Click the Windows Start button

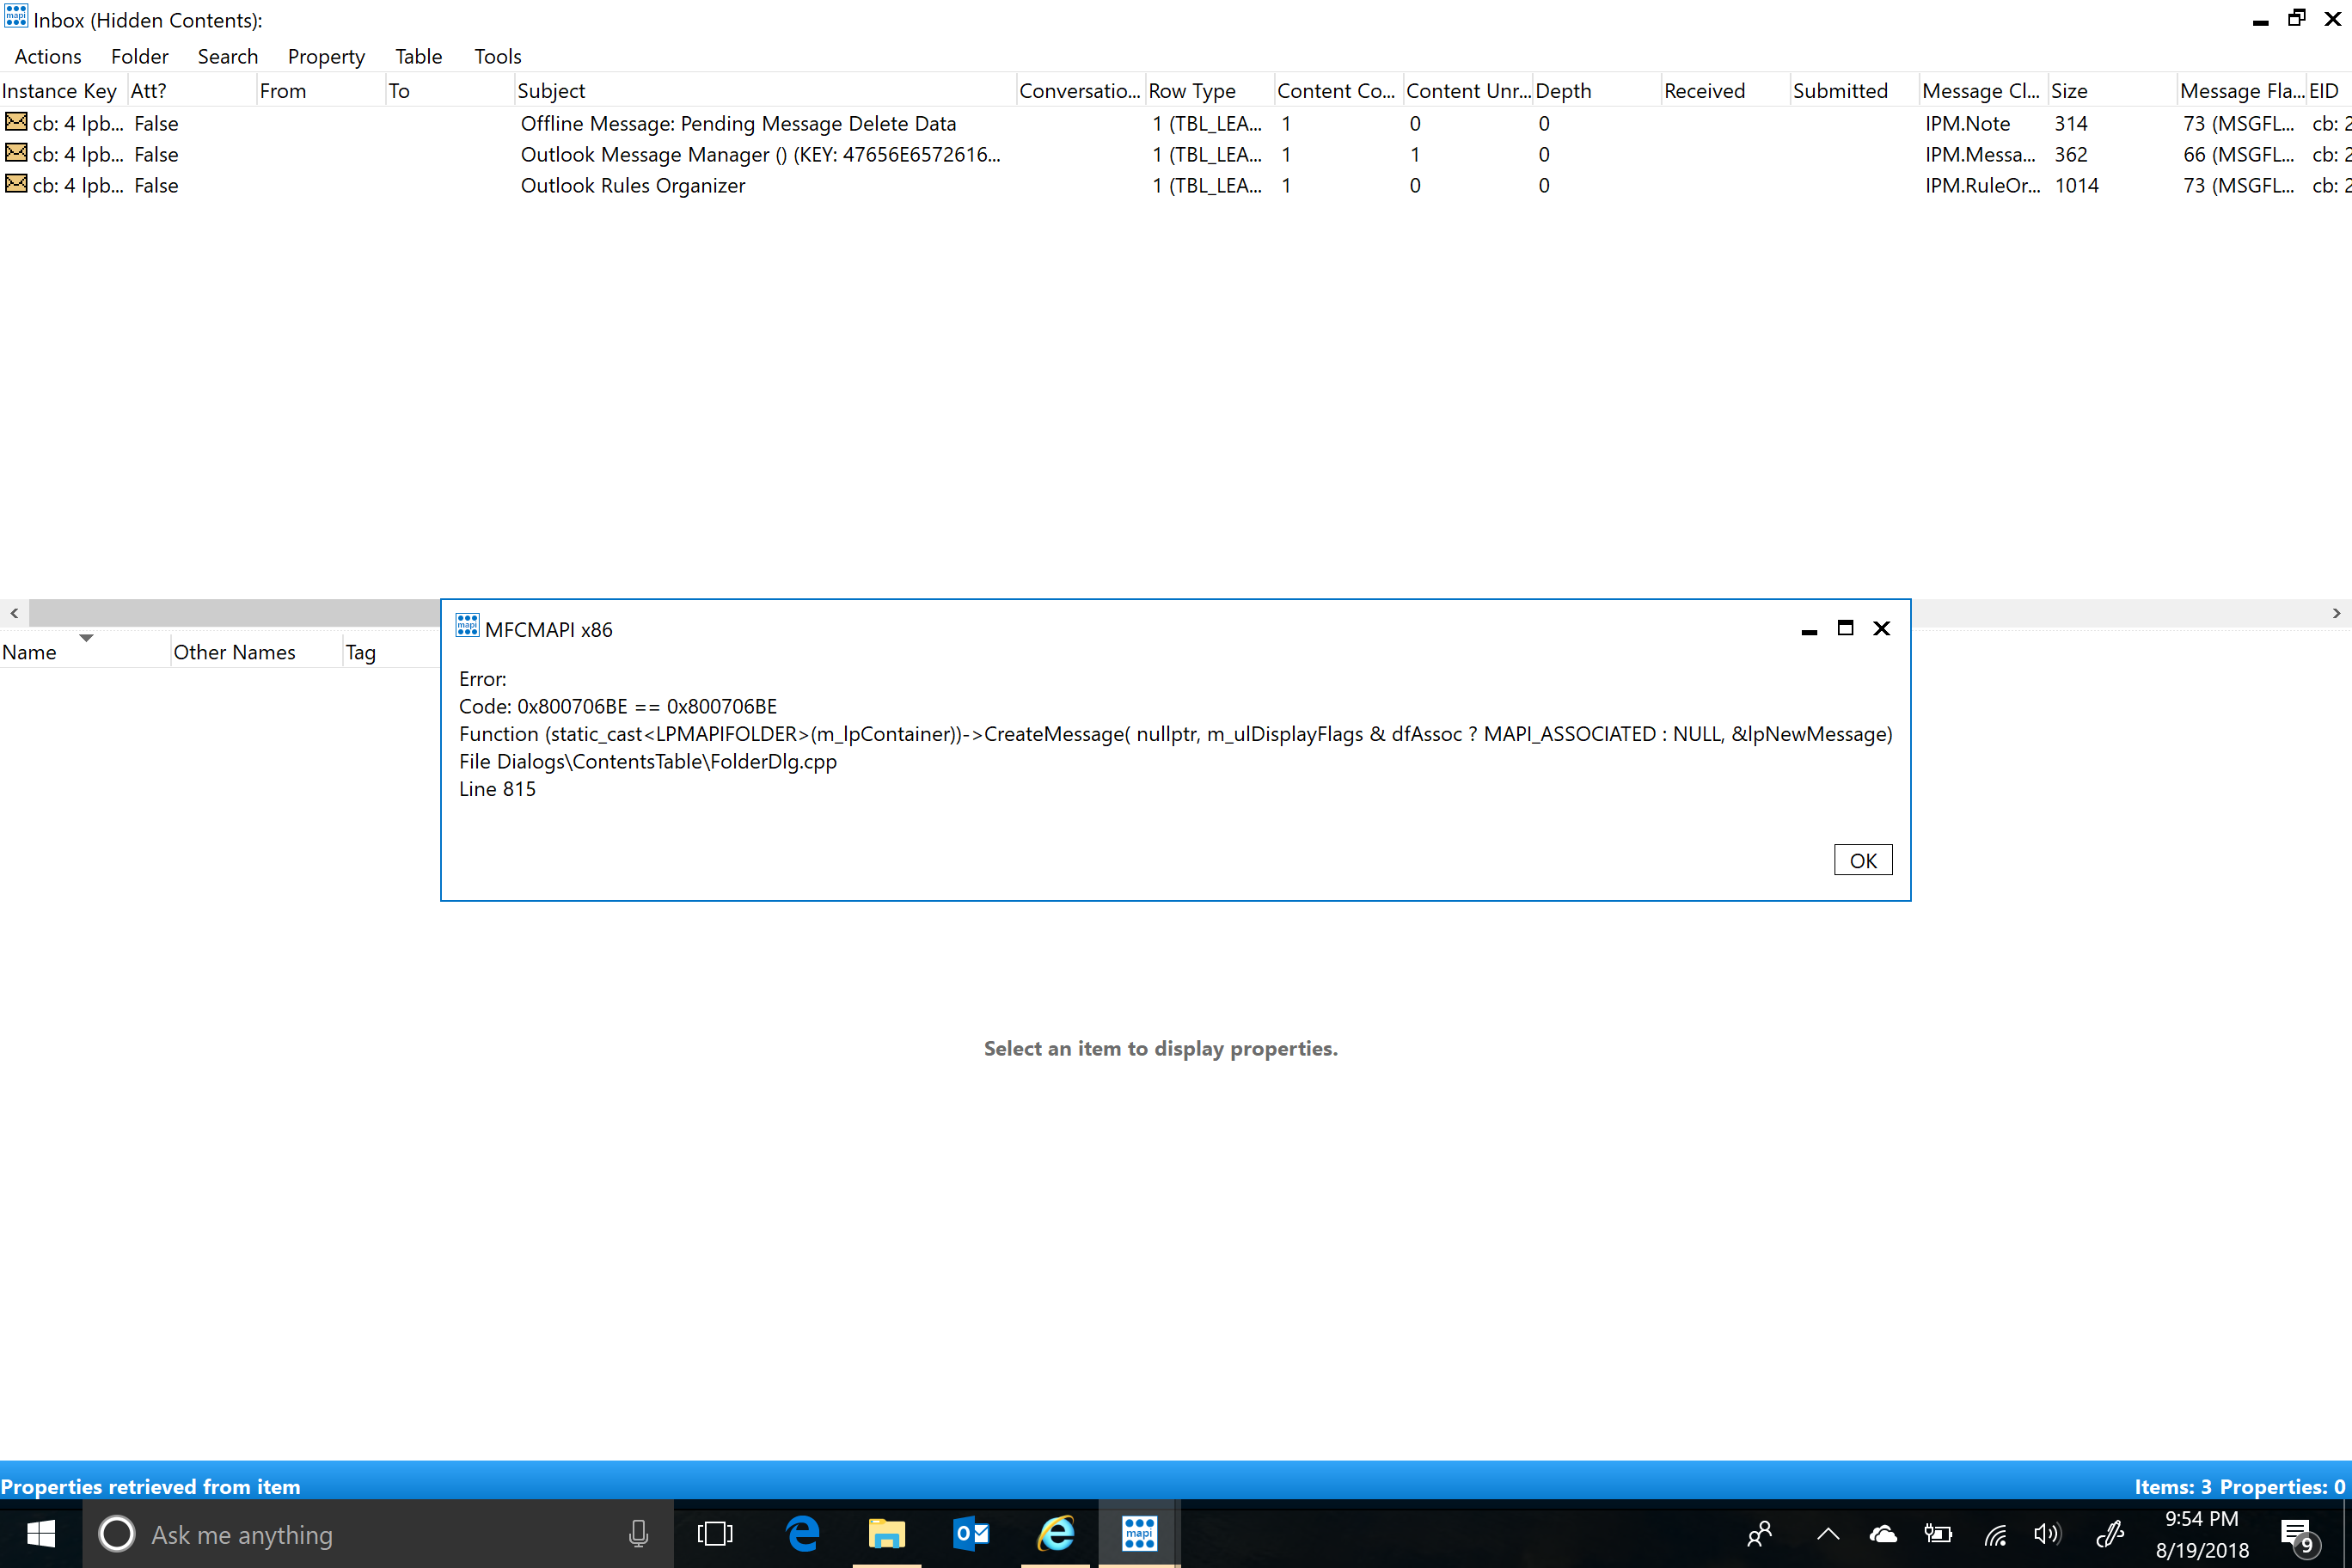pos(40,1533)
